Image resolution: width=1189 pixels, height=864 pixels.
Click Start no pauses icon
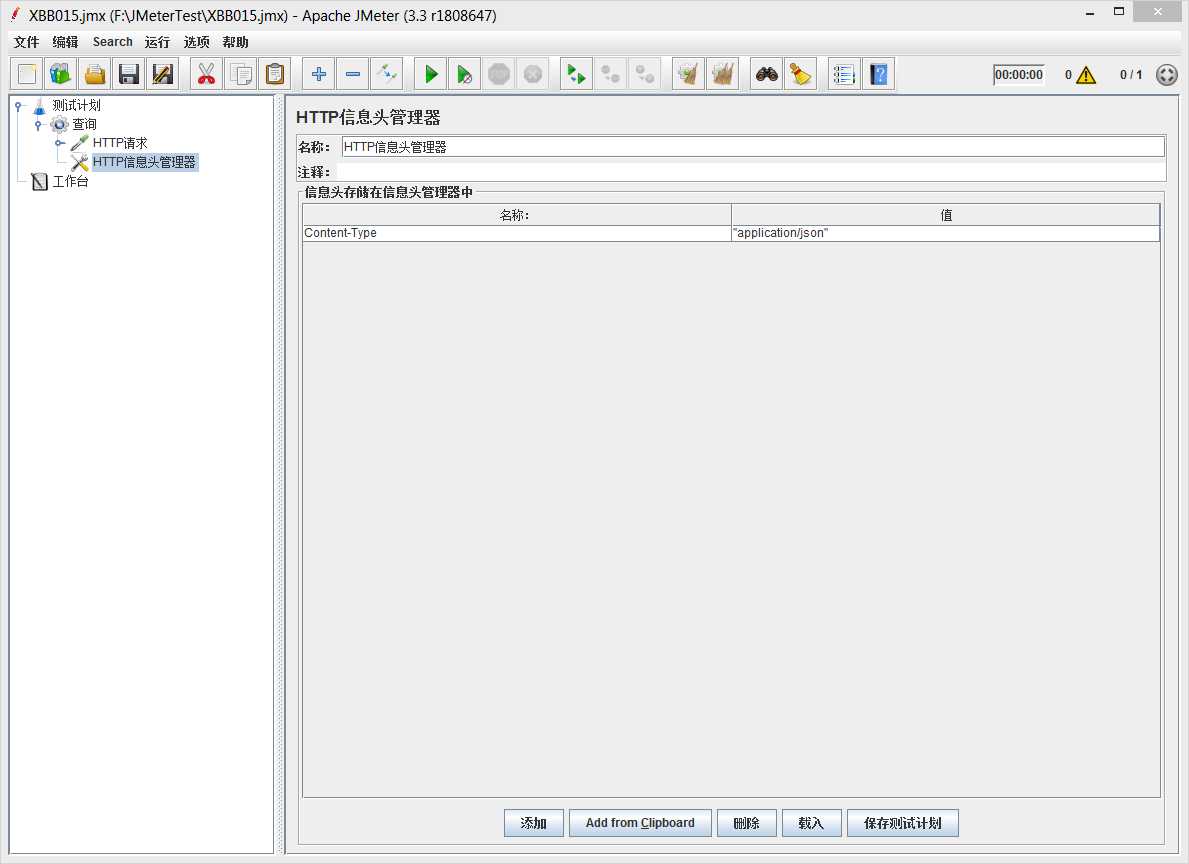(x=464, y=74)
